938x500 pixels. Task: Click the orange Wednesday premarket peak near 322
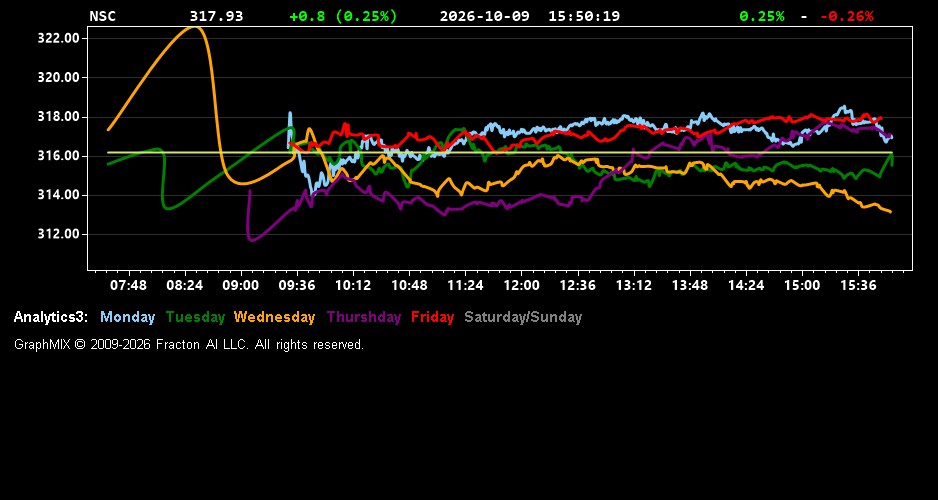193,27
